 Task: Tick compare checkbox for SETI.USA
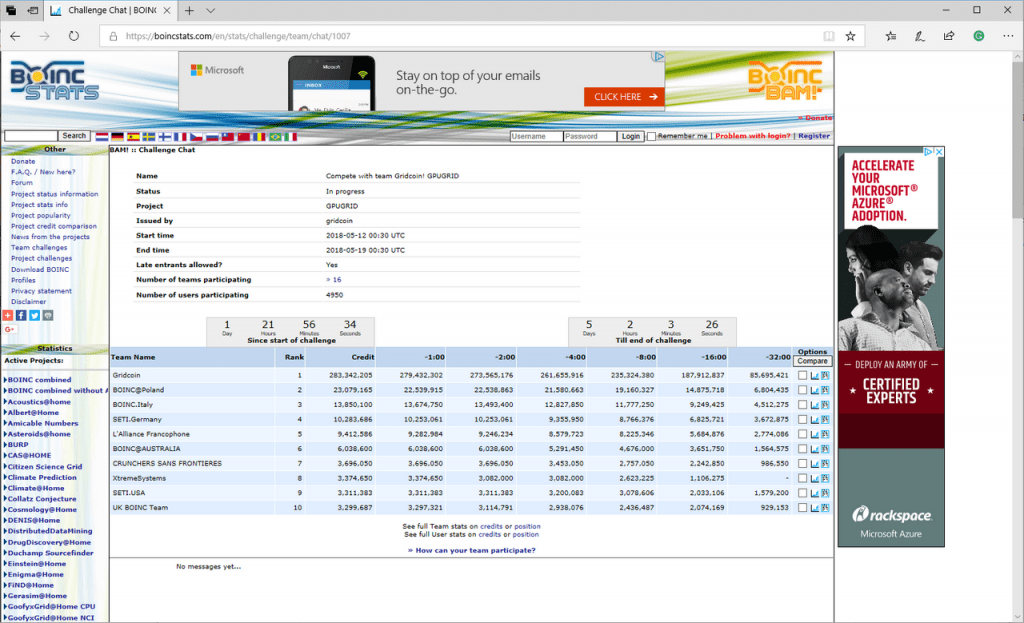coord(803,493)
